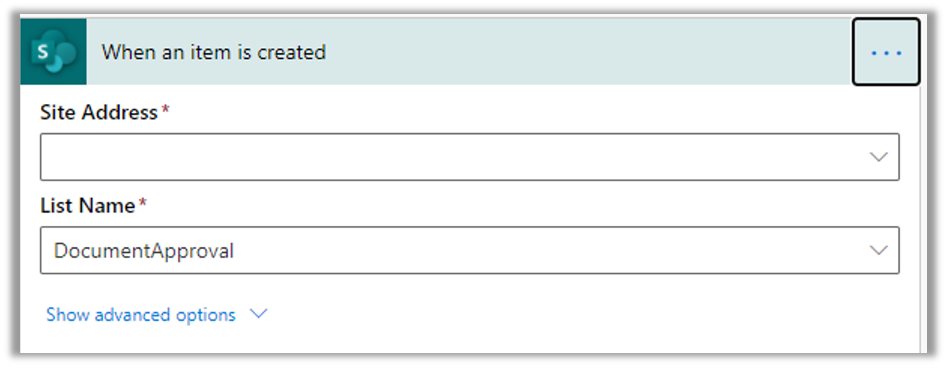Click the SharePoint connector icon
948x368 pixels.
(53, 51)
